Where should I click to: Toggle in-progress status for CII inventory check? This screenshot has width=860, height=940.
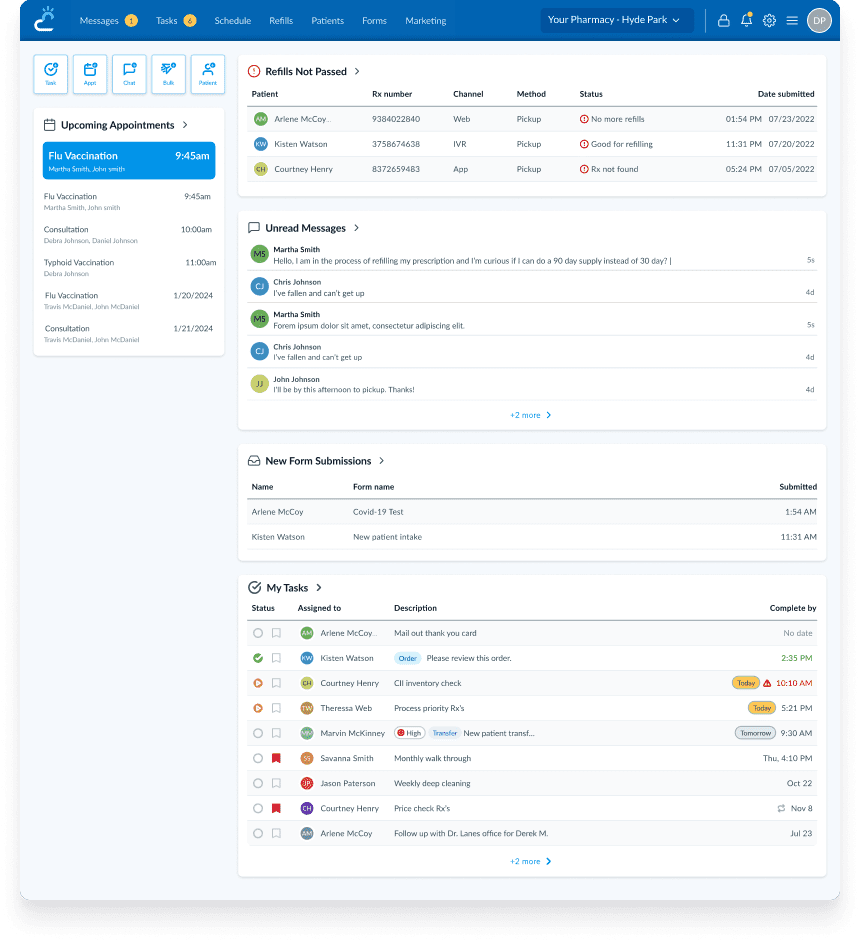(x=258, y=683)
